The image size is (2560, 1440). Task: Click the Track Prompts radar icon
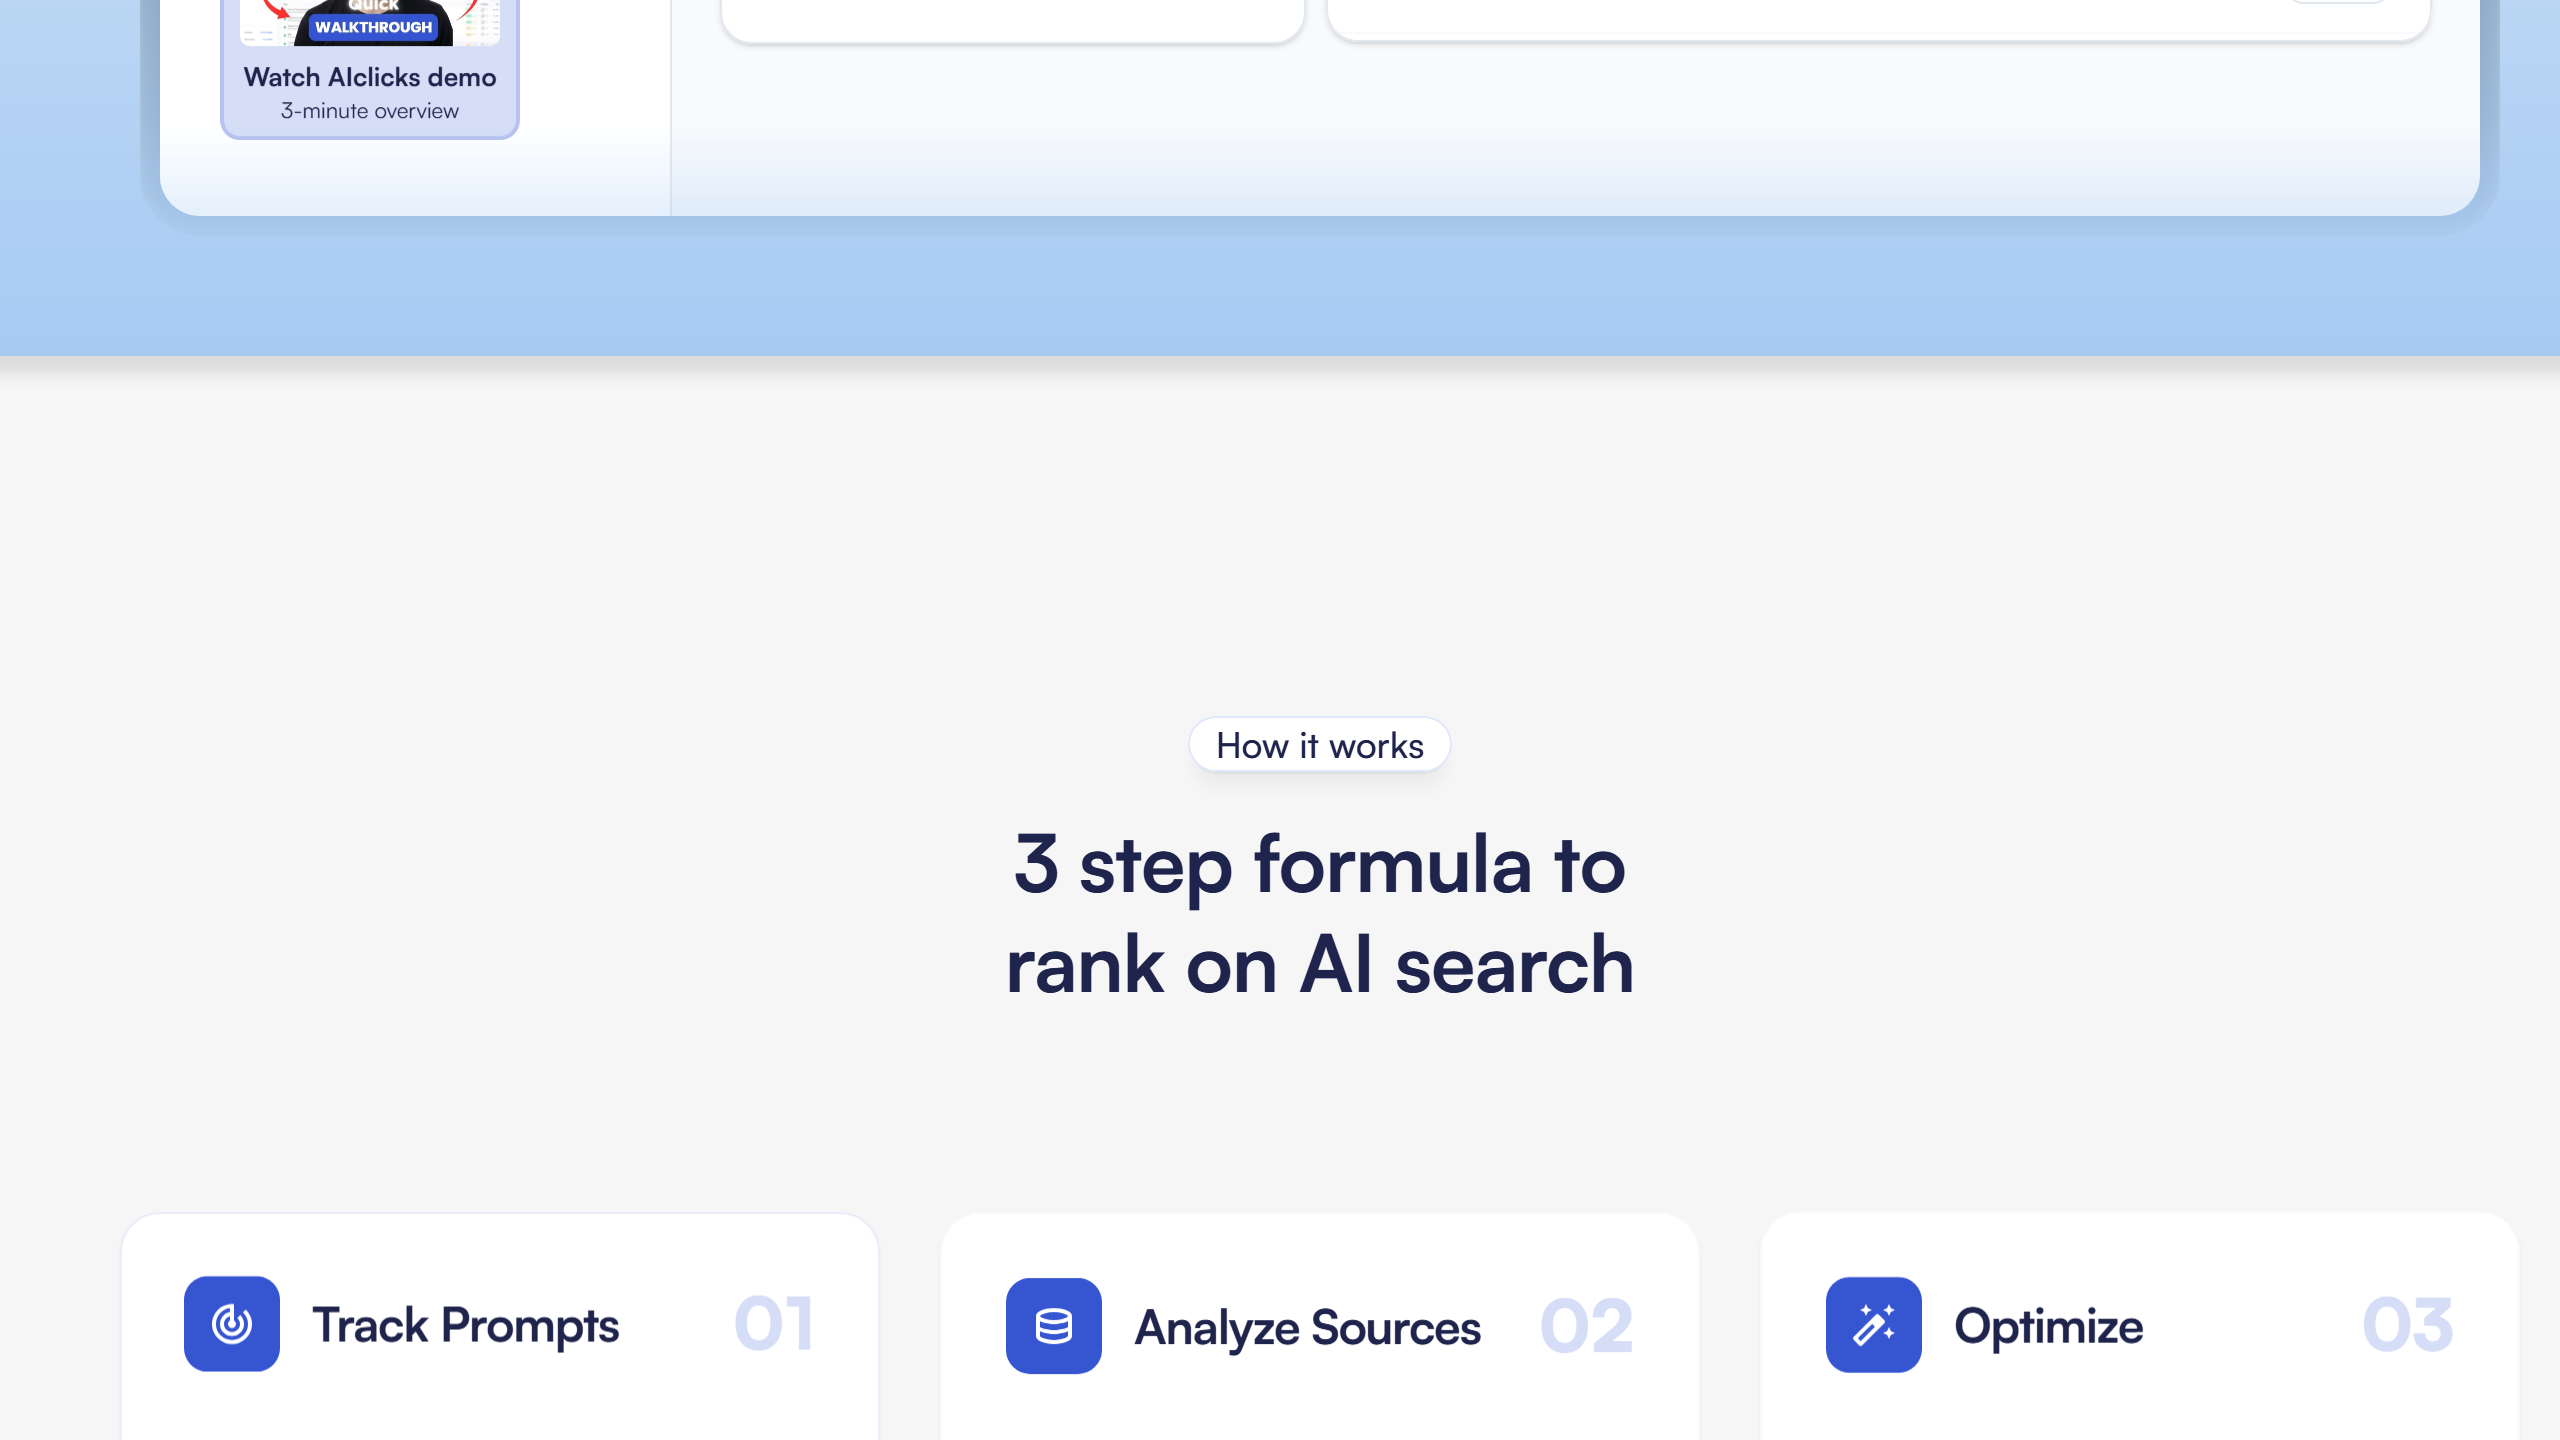232,1323
